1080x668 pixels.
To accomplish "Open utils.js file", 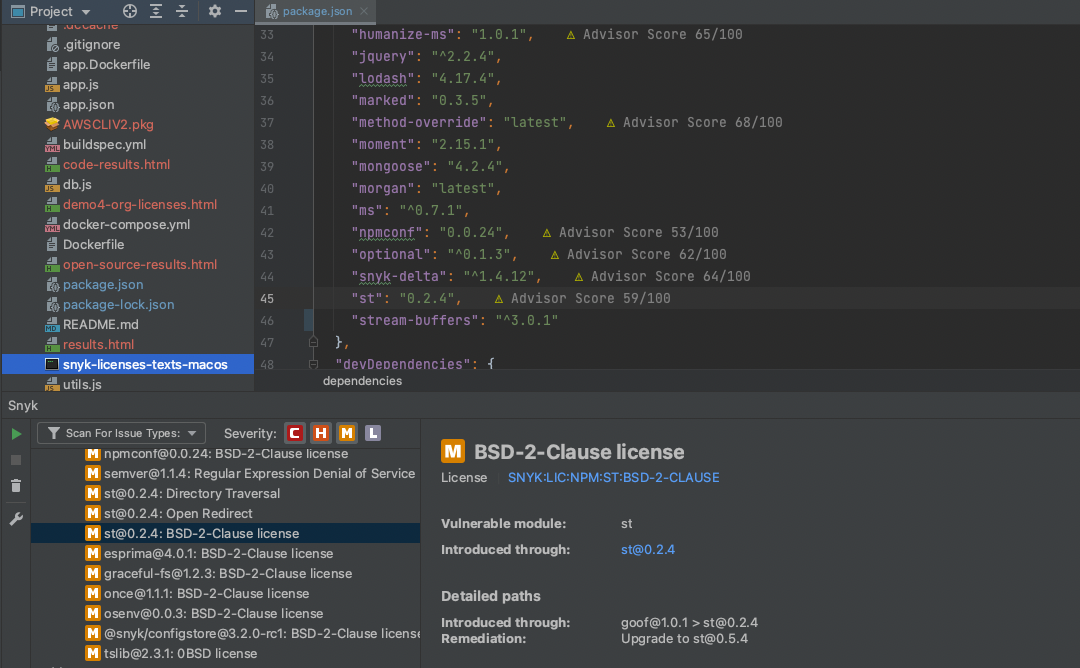I will 82,384.
